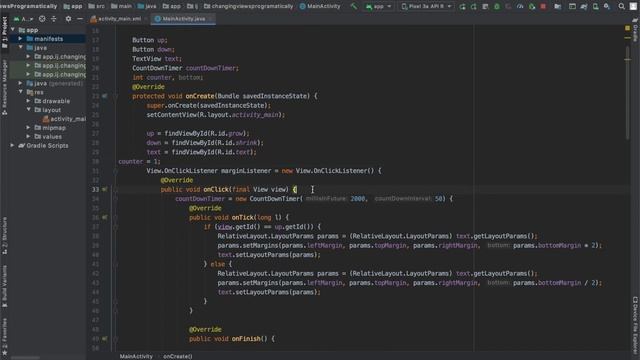The image size is (640, 360).
Task: Open the Gradle side tab
Action: click(636, 29)
